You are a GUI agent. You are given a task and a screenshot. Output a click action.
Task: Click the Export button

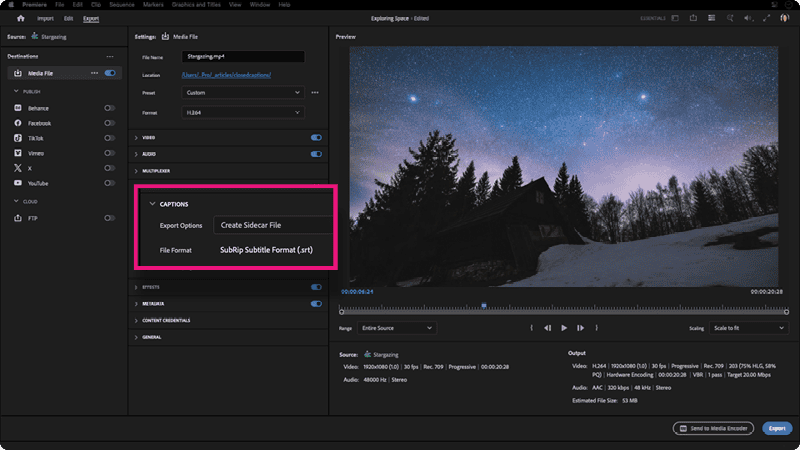point(777,429)
